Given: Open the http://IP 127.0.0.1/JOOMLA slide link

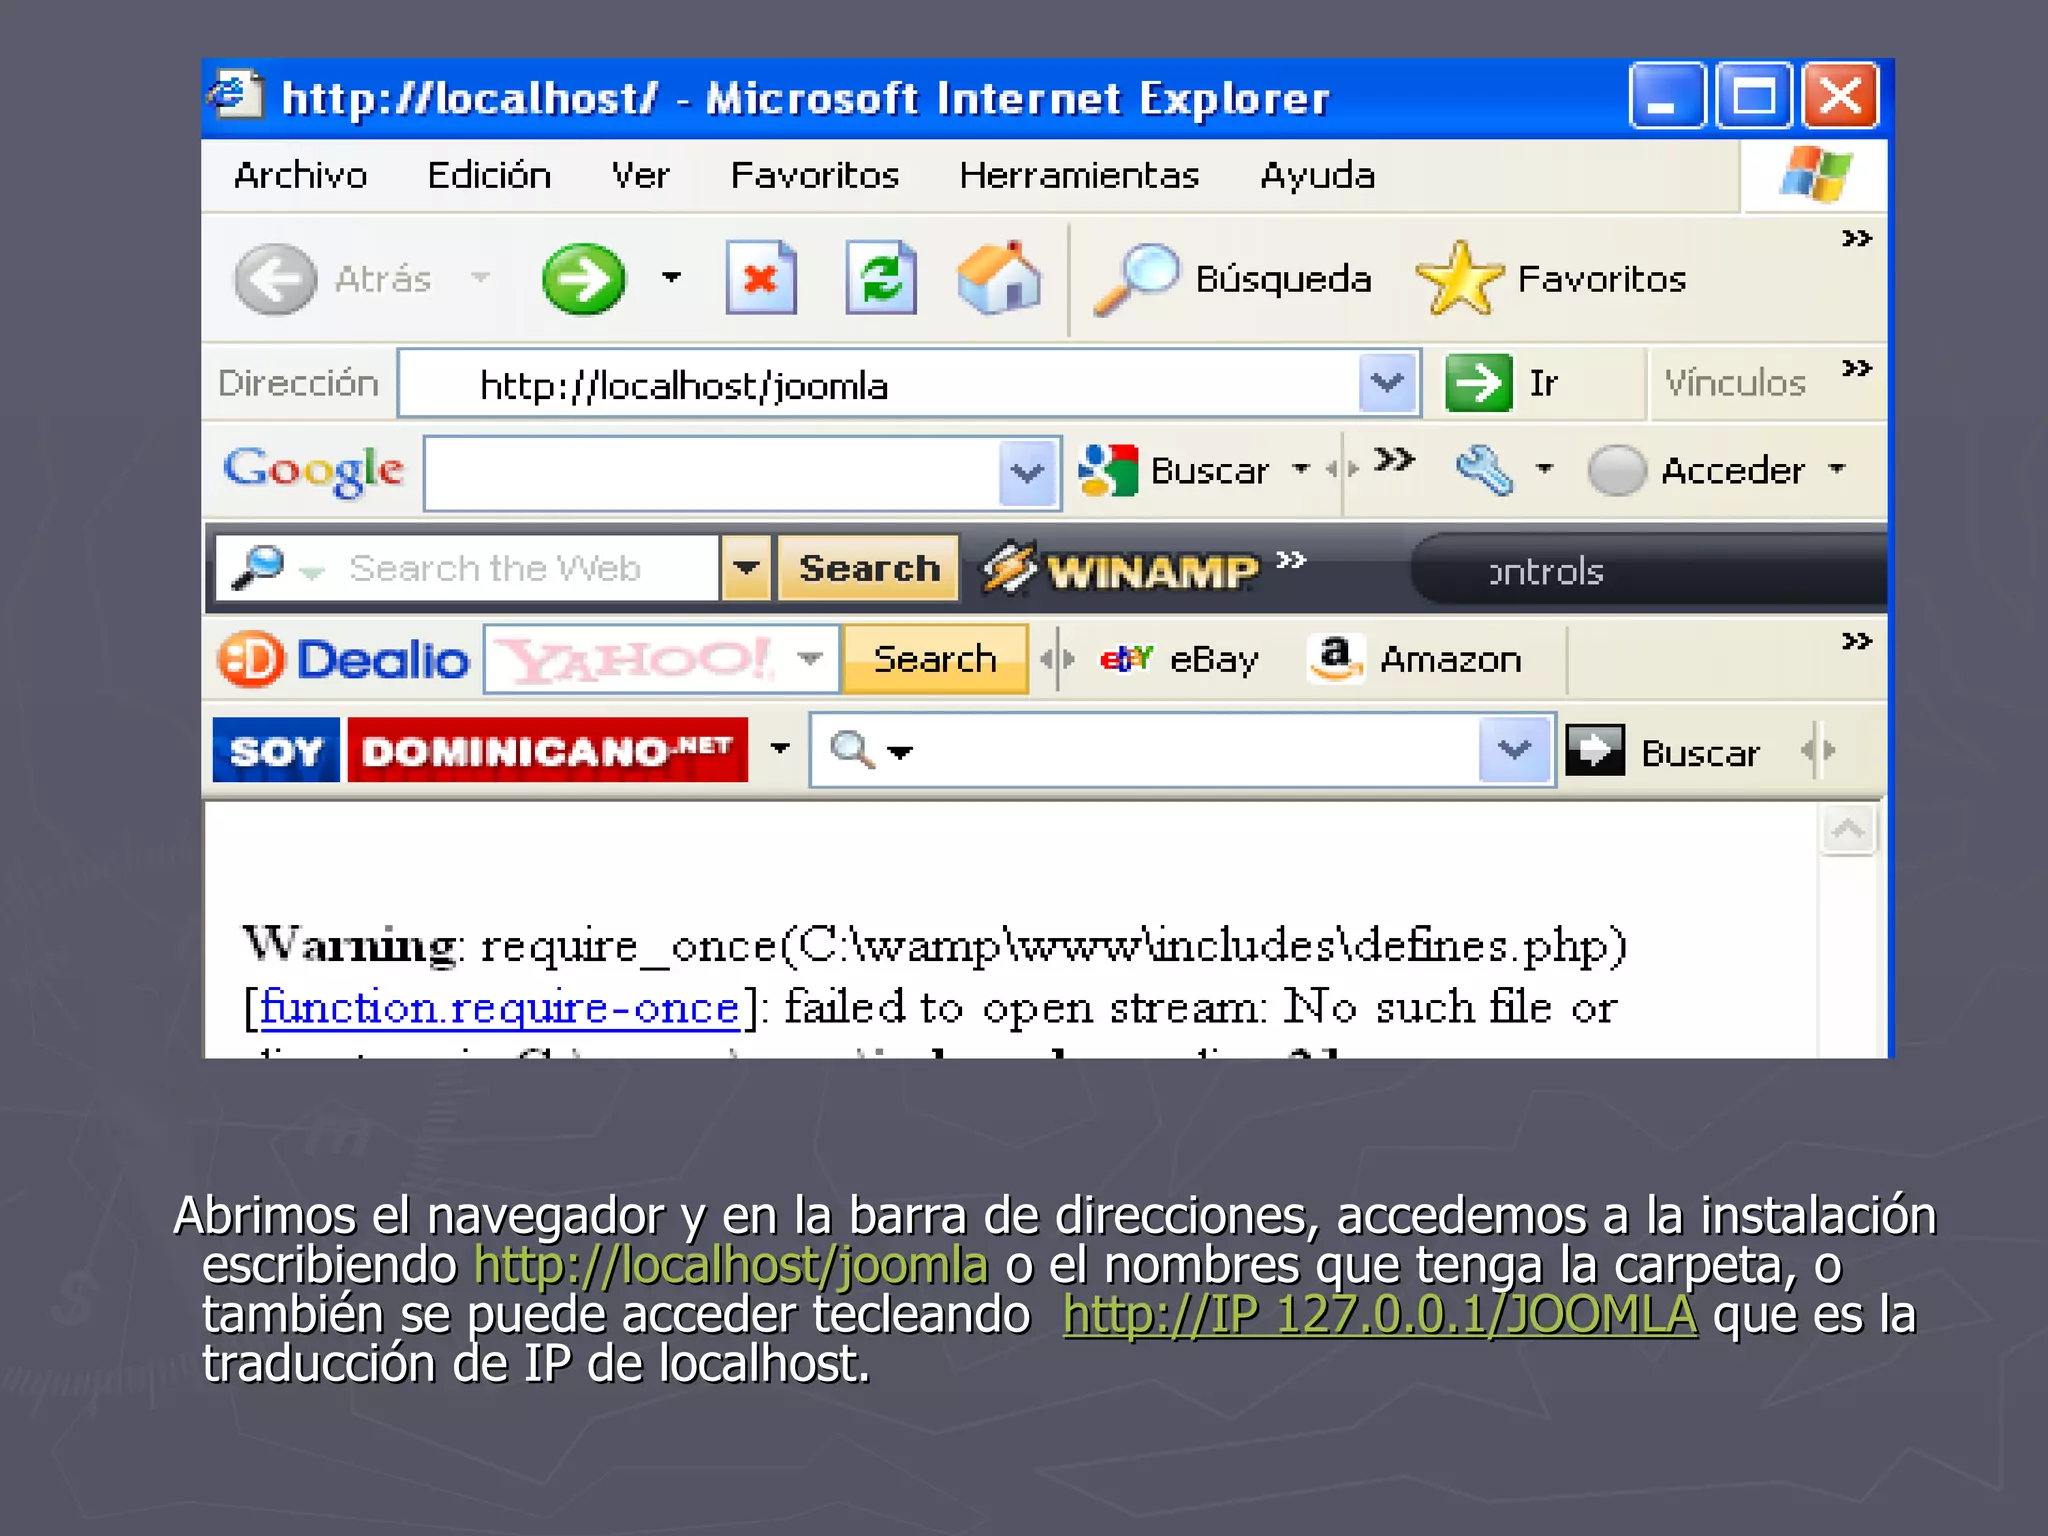Looking at the screenshot, I should coord(1380,1314).
